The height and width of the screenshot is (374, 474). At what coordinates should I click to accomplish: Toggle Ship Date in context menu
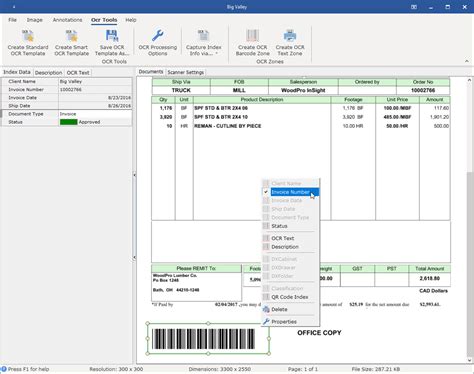point(290,209)
